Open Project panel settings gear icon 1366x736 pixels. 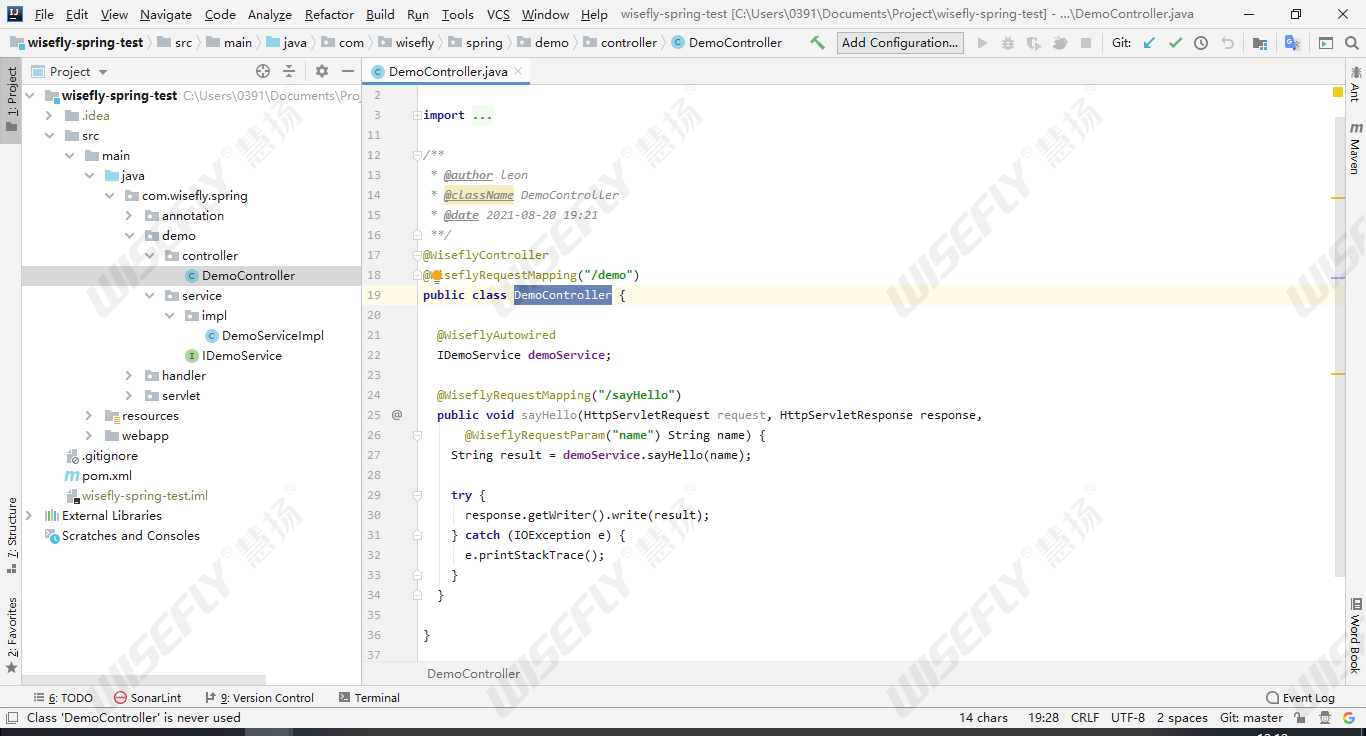(322, 71)
